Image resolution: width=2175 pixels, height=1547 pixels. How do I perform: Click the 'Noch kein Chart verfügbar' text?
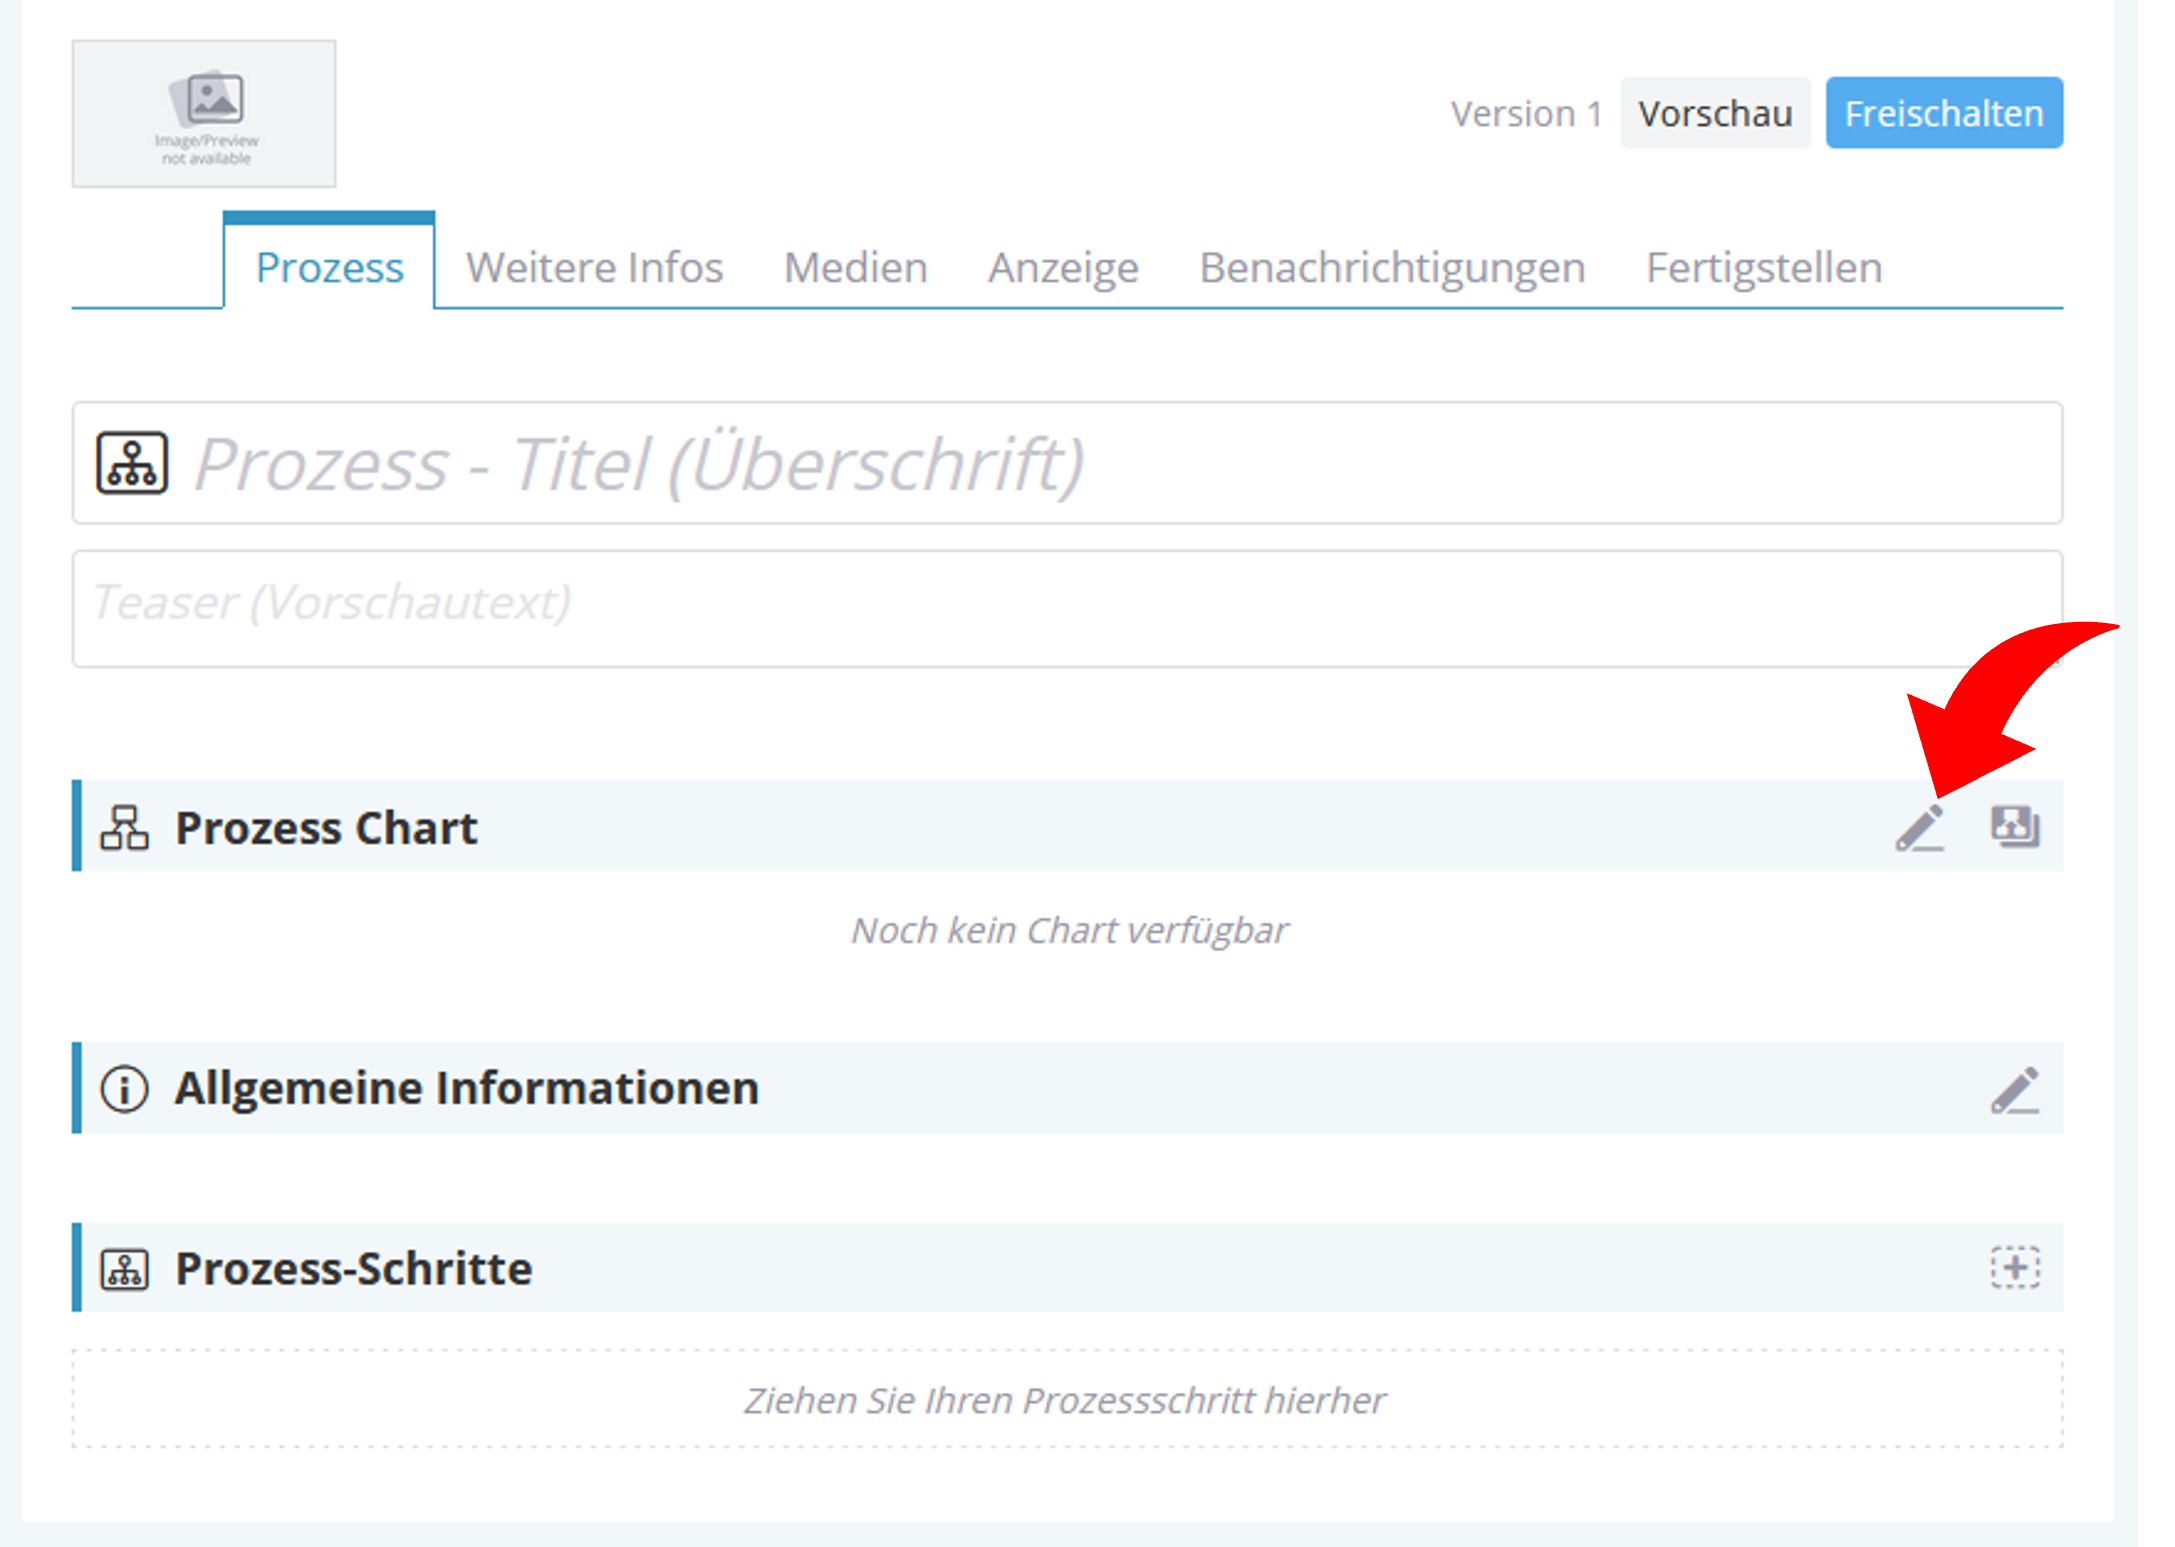coord(1069,930)
